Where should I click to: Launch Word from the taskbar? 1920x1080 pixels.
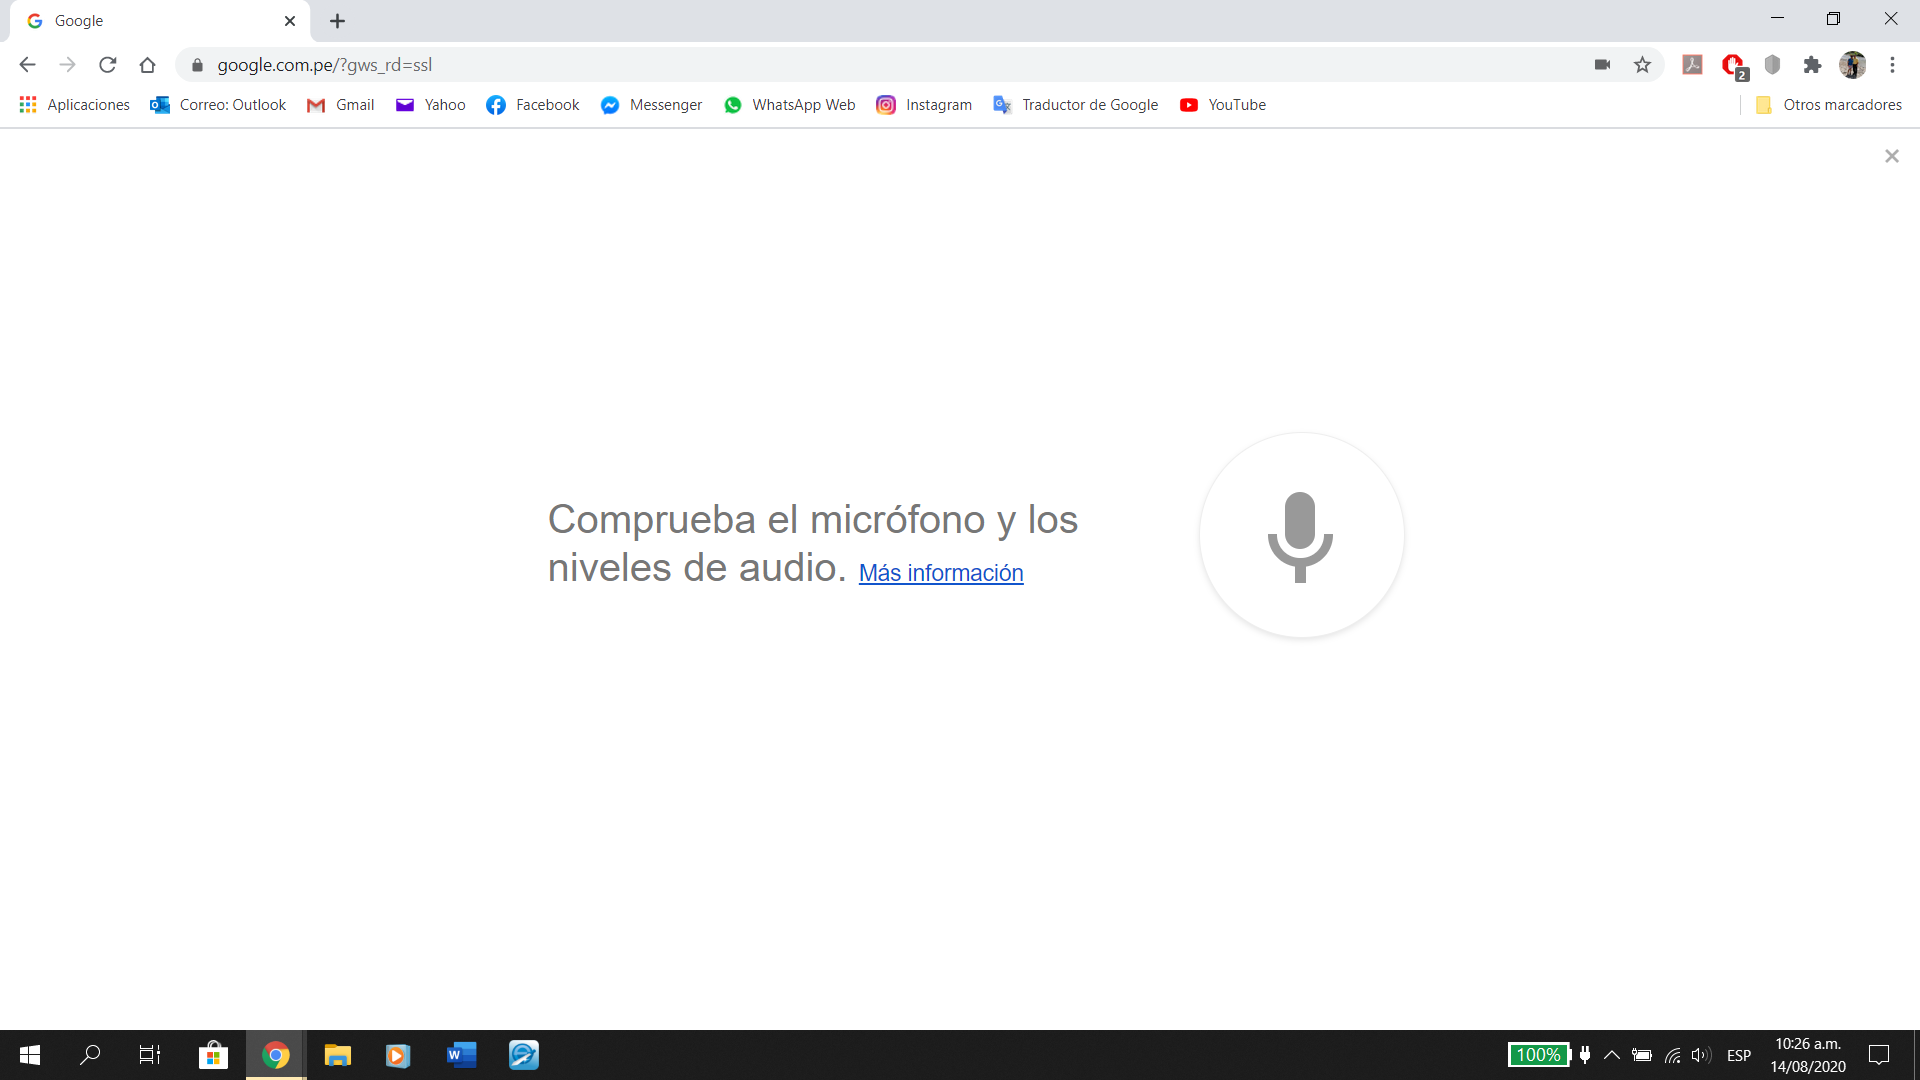click(x=461, y=1055)
